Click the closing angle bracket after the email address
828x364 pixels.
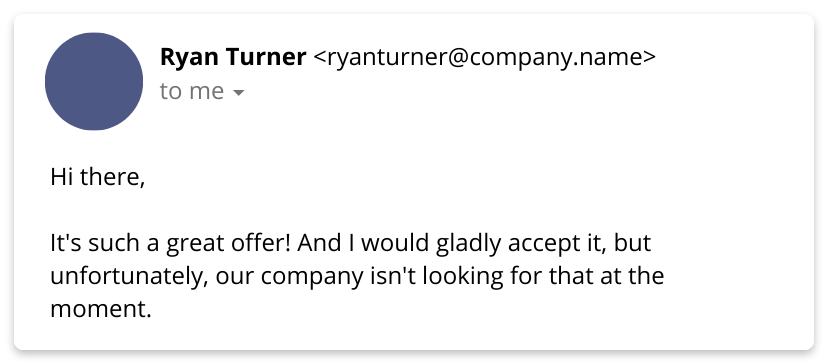(649, 58)
